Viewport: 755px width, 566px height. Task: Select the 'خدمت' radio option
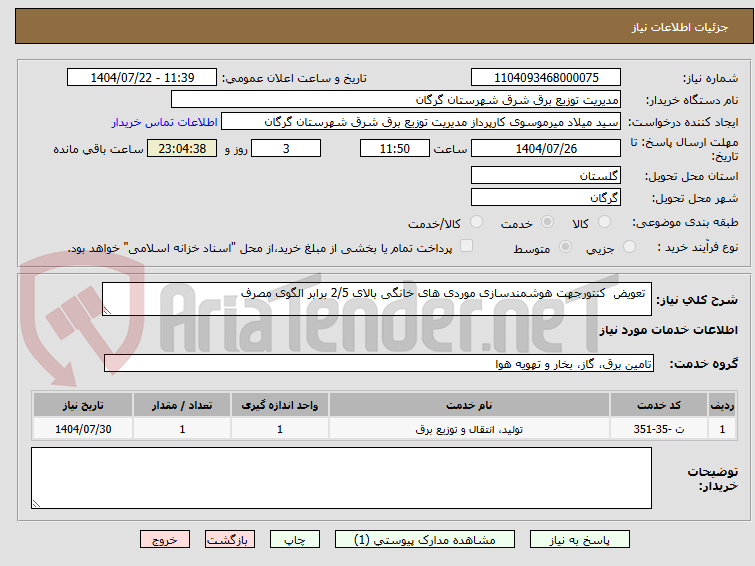click(547, 222)
